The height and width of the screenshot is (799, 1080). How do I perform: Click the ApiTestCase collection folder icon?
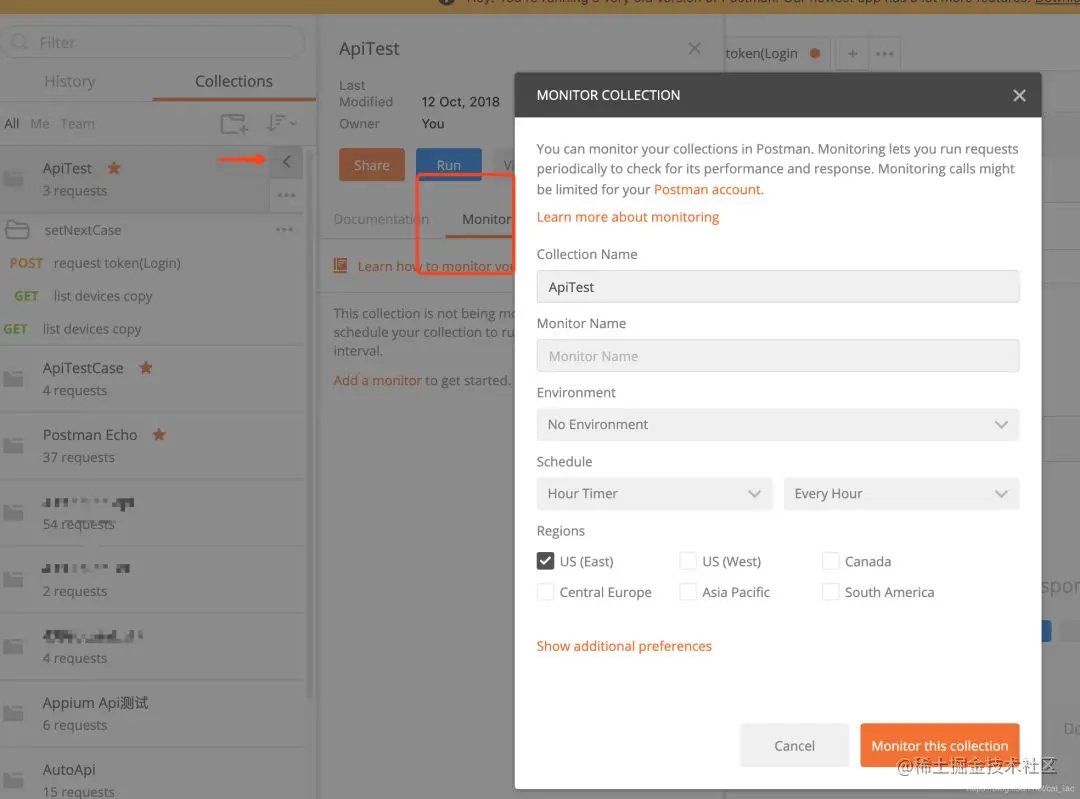[13, 378]
